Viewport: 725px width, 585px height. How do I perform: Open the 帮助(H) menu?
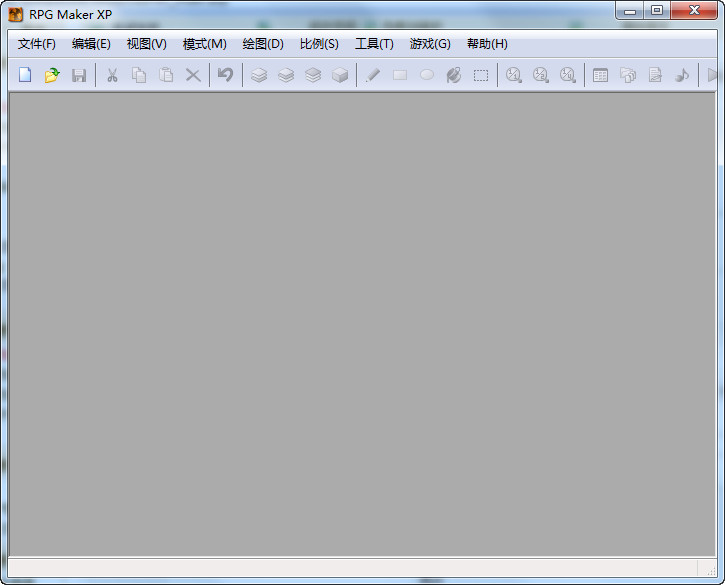point(487,44)
